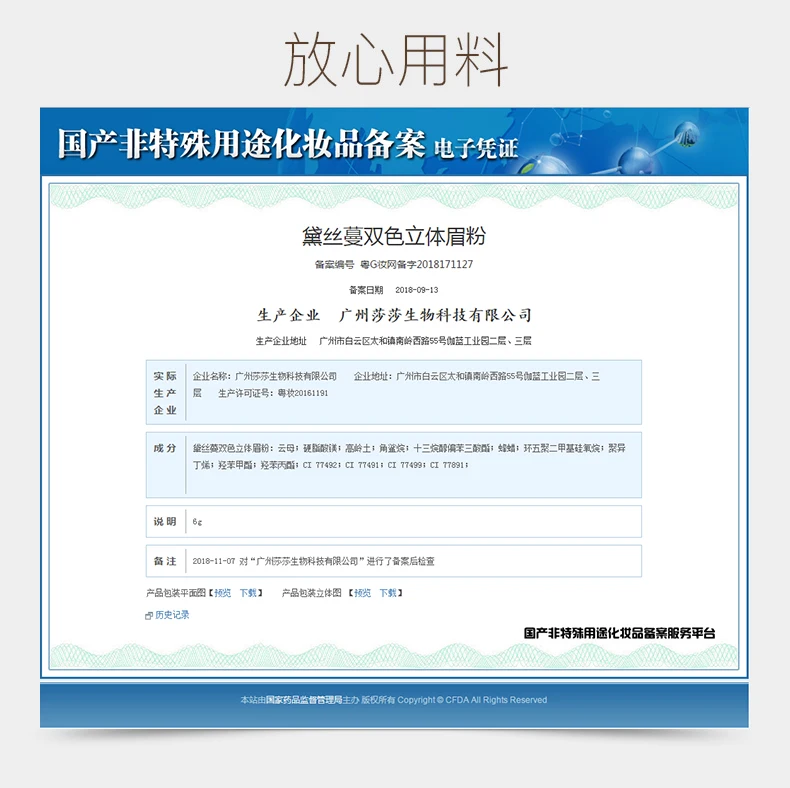The image size is (790, 788).
Task: Click the 产品包装立体图 label
Action: coord(311,593)
